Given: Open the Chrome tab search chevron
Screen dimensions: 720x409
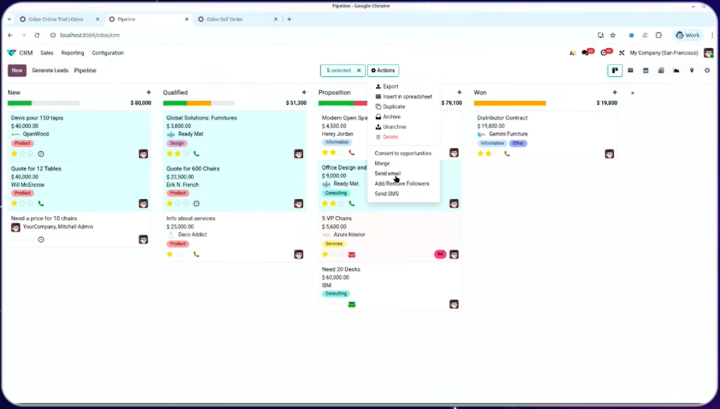Looking at the screenshot, I should click(x=9, y=19).
